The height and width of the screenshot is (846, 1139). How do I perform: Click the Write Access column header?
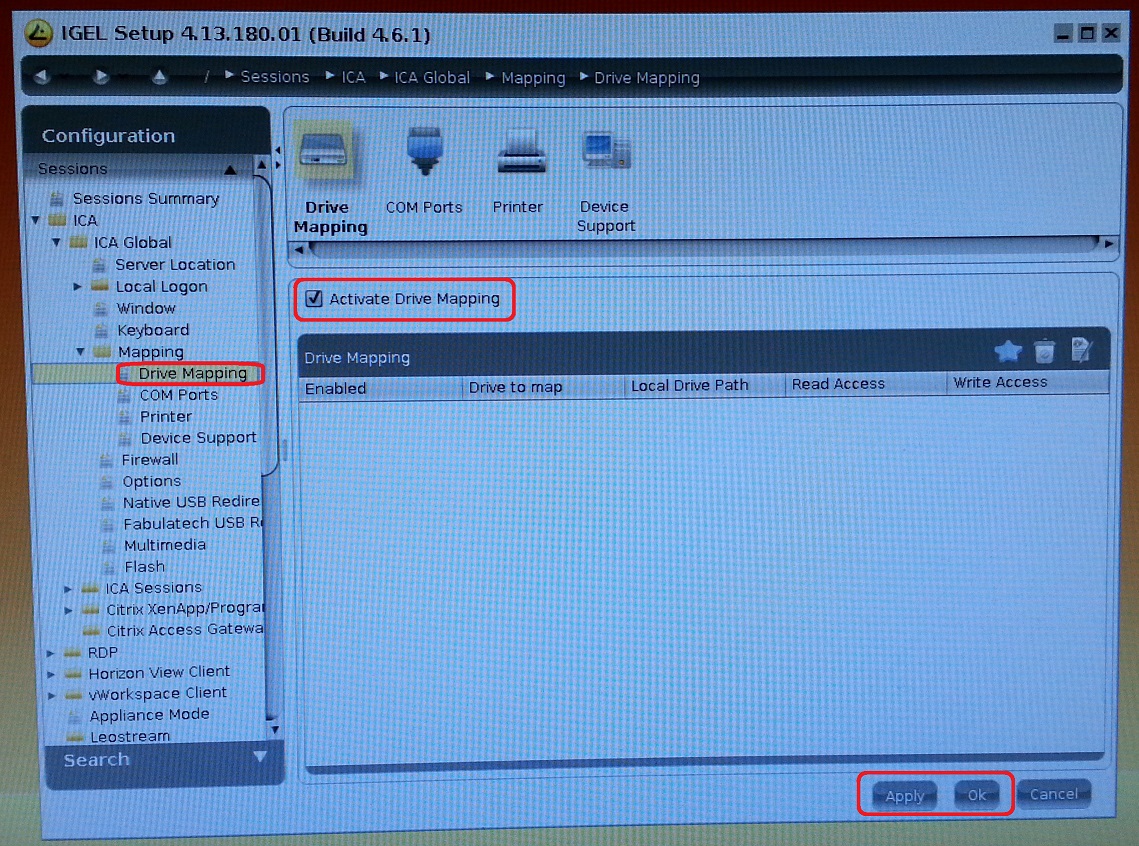tap(1029, 383)
